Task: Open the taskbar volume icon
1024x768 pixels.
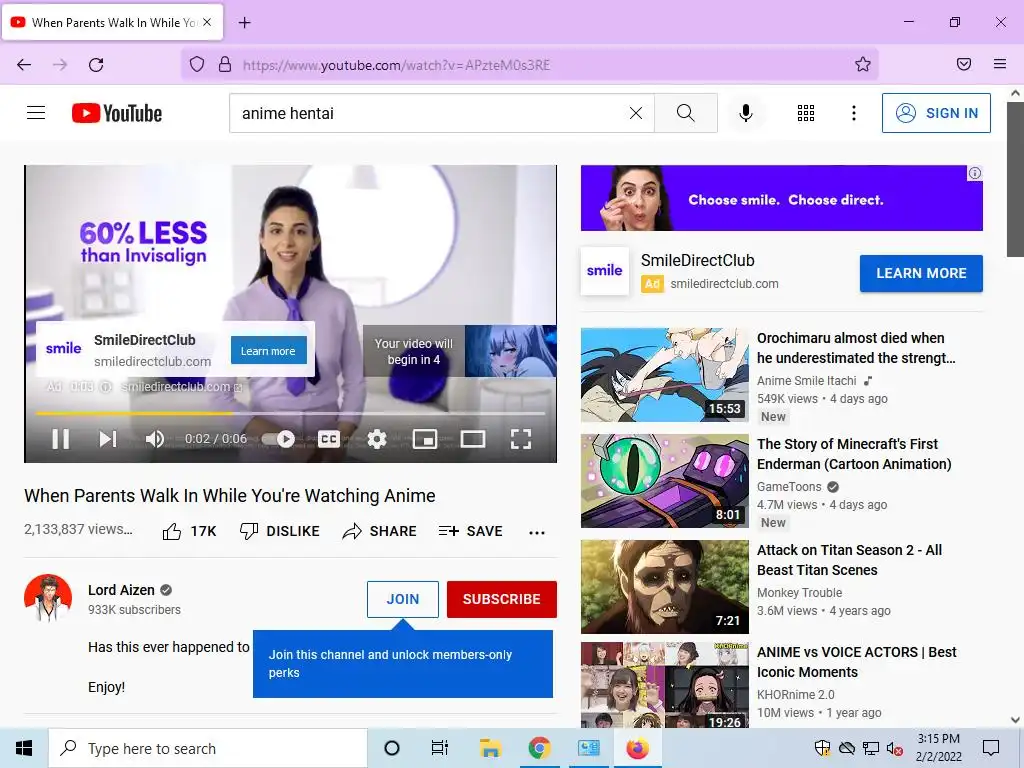Action: tap(895, 748)
